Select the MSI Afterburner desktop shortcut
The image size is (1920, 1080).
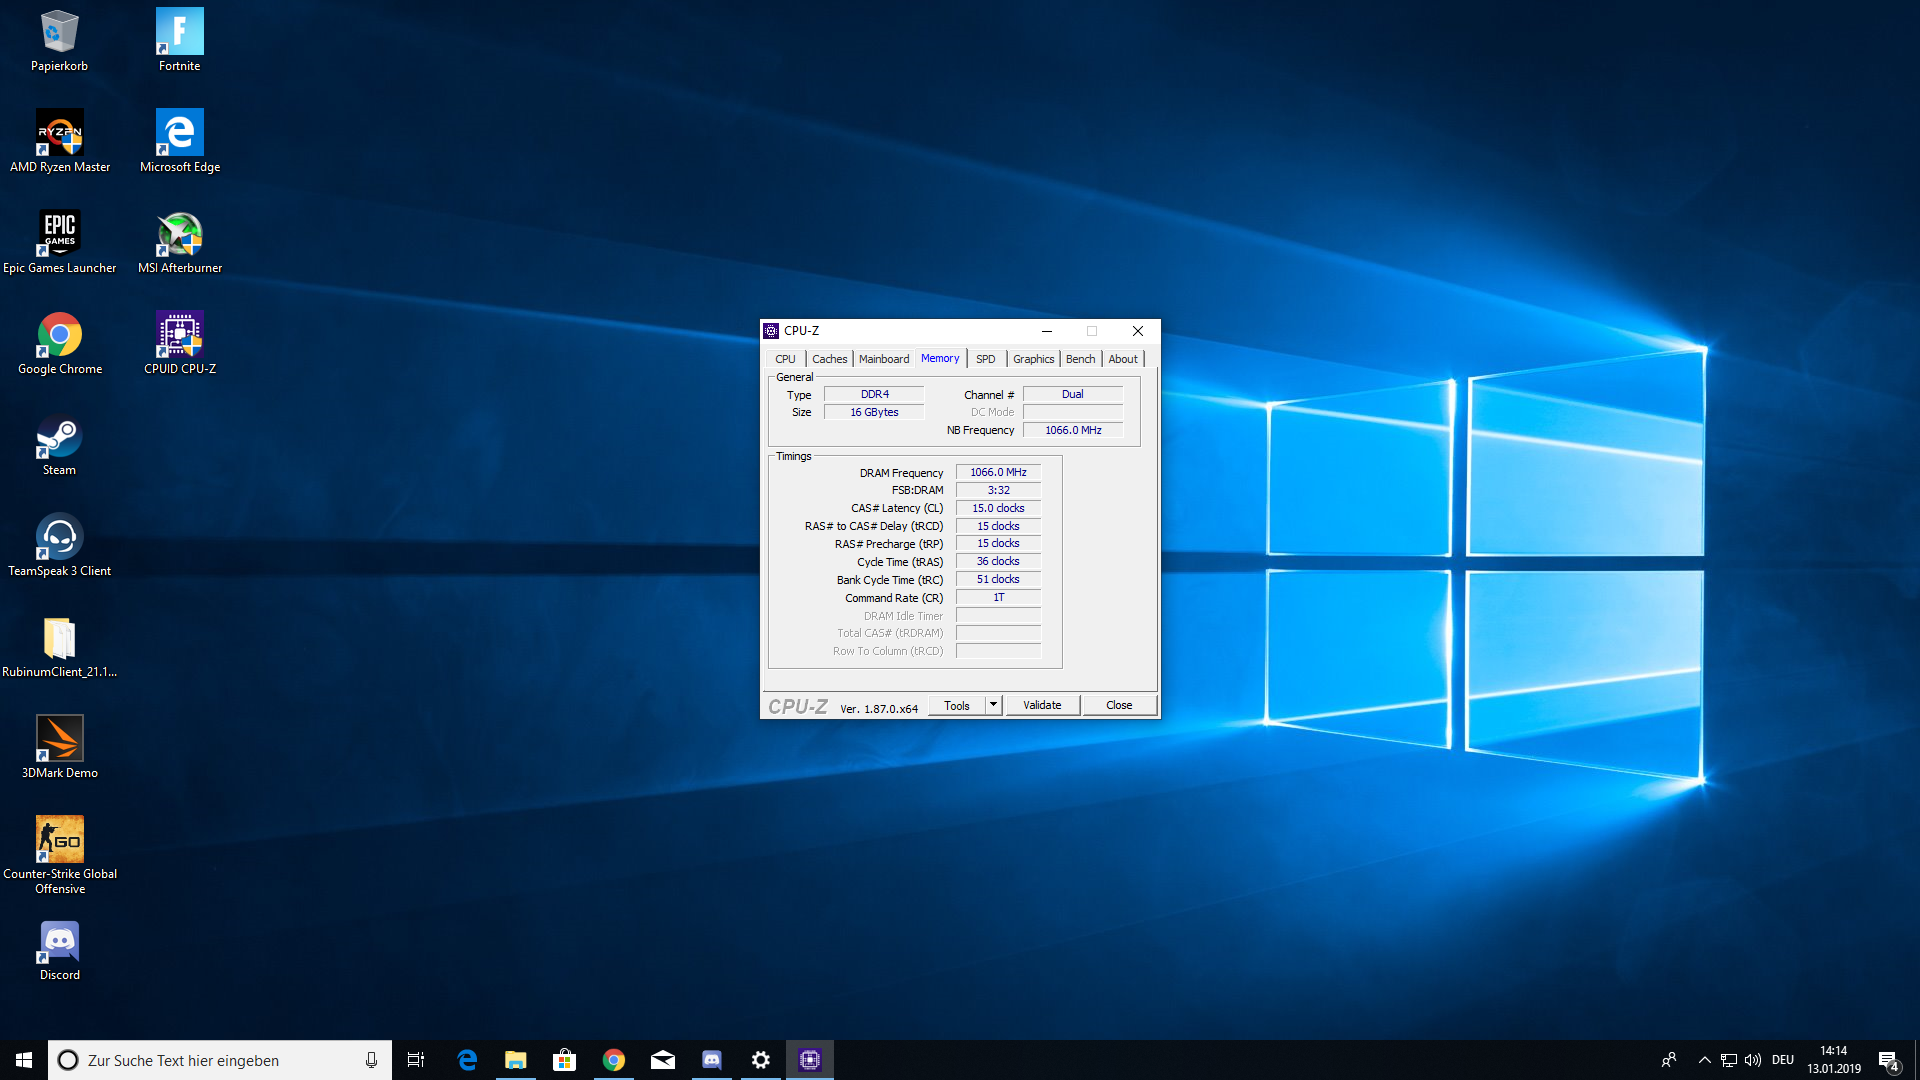tap(180, 235)
